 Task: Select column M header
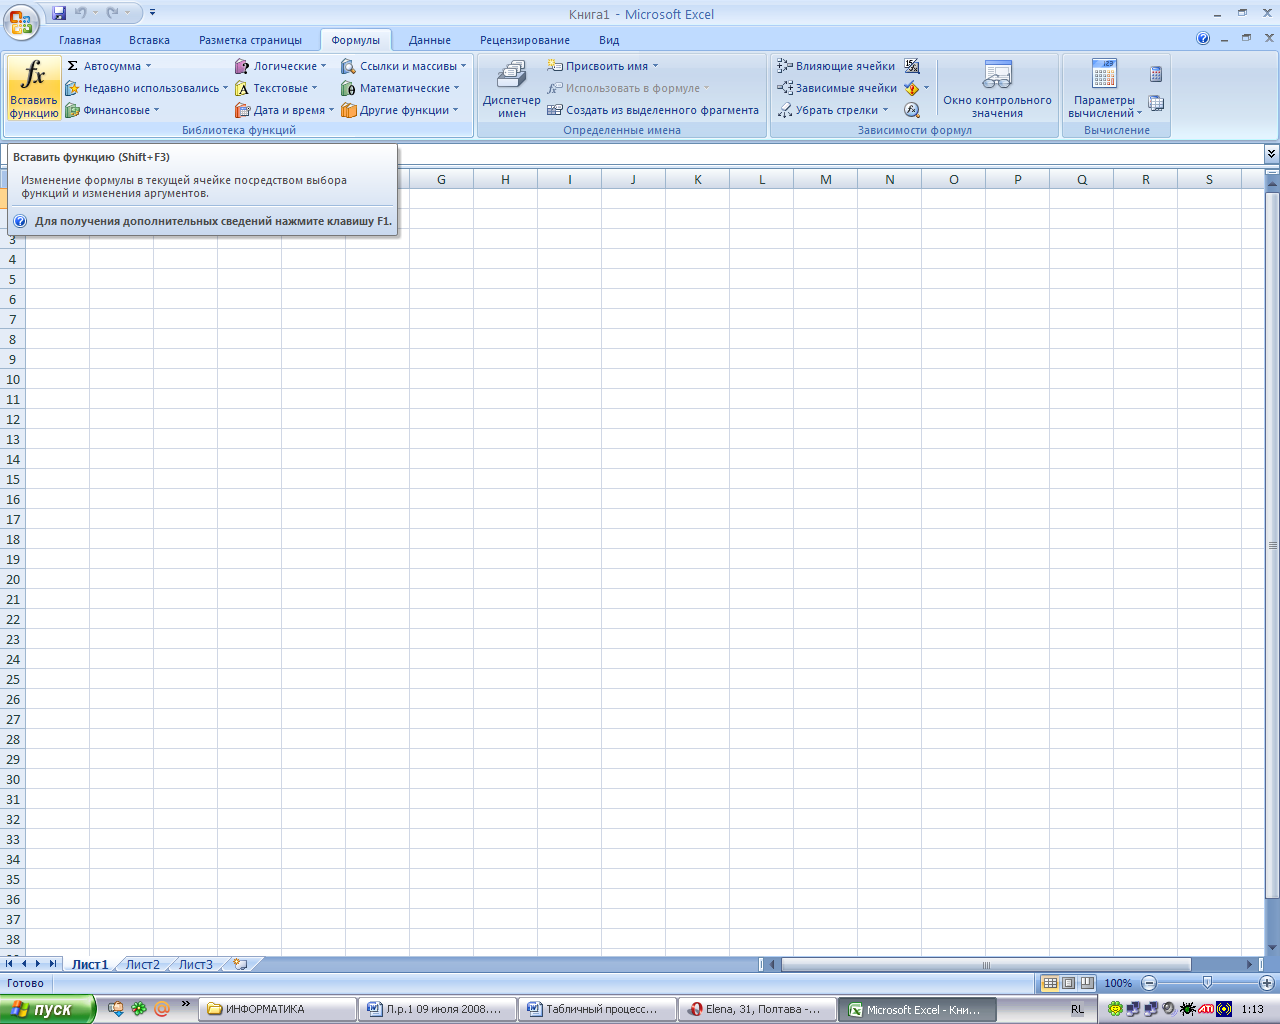coord(826,180)
